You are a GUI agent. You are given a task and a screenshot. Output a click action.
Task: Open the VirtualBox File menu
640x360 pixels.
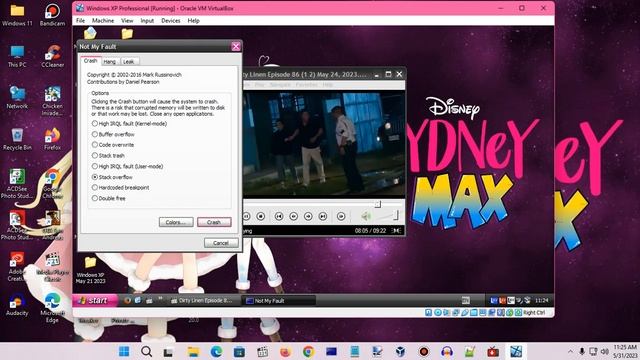(x=81, y=20)
